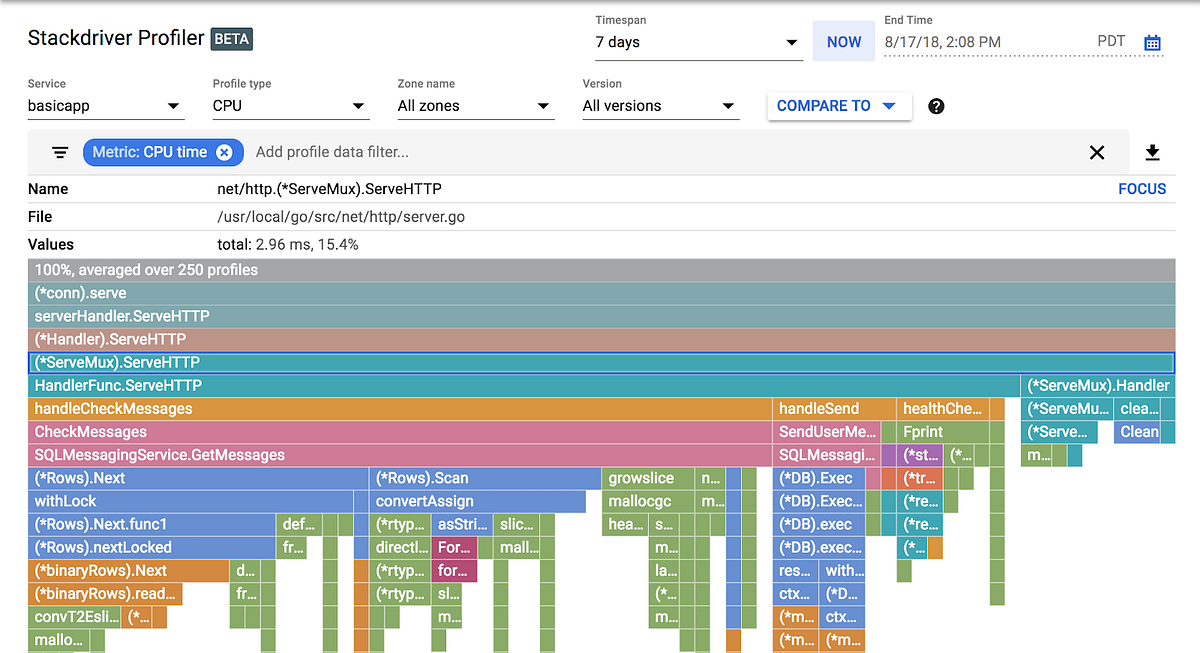
Task: Open the COMPARE TO dropdown
Action: click(838, 105)
